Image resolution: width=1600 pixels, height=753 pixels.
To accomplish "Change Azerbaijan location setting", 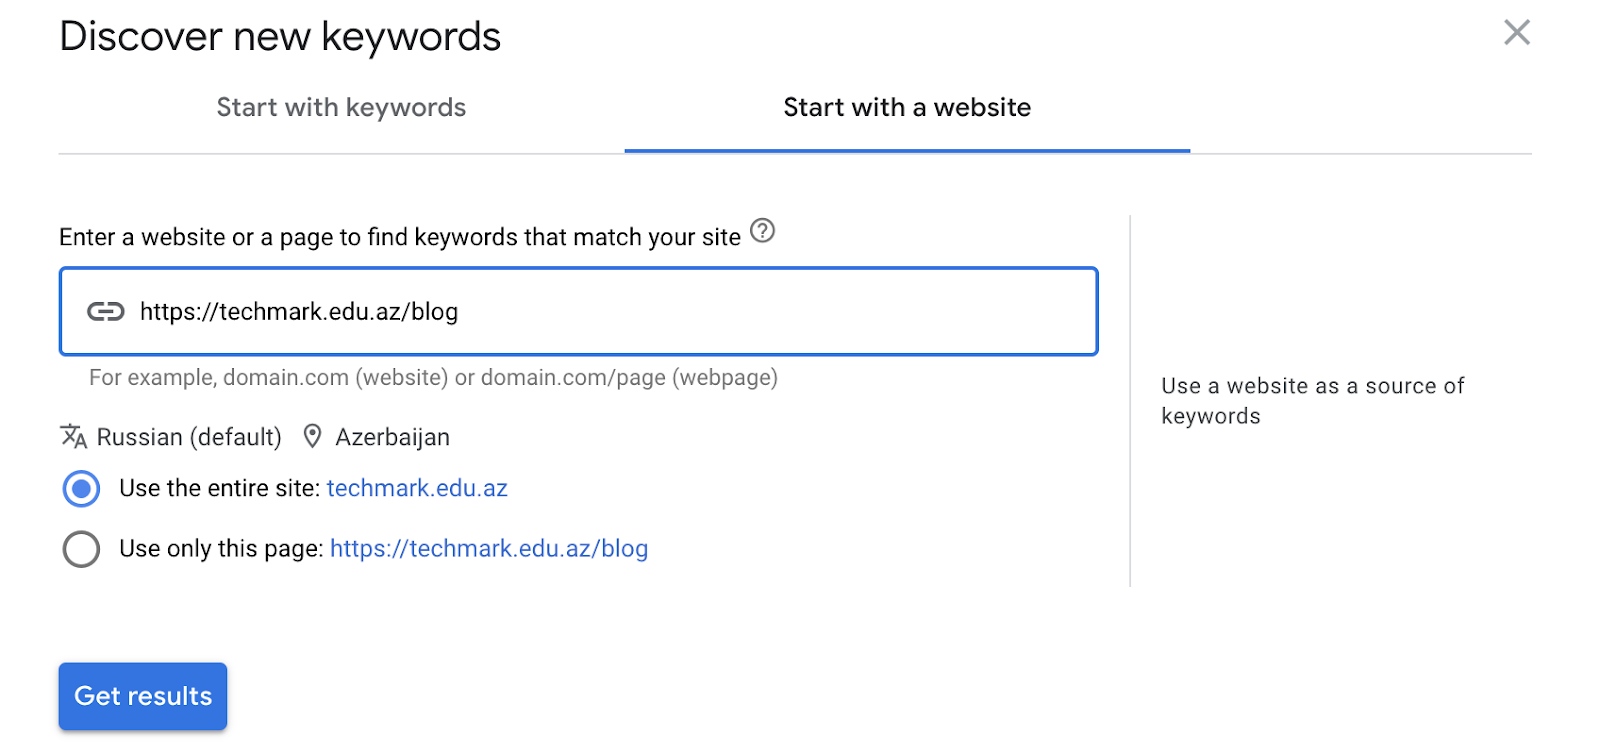I will point(392,437).
